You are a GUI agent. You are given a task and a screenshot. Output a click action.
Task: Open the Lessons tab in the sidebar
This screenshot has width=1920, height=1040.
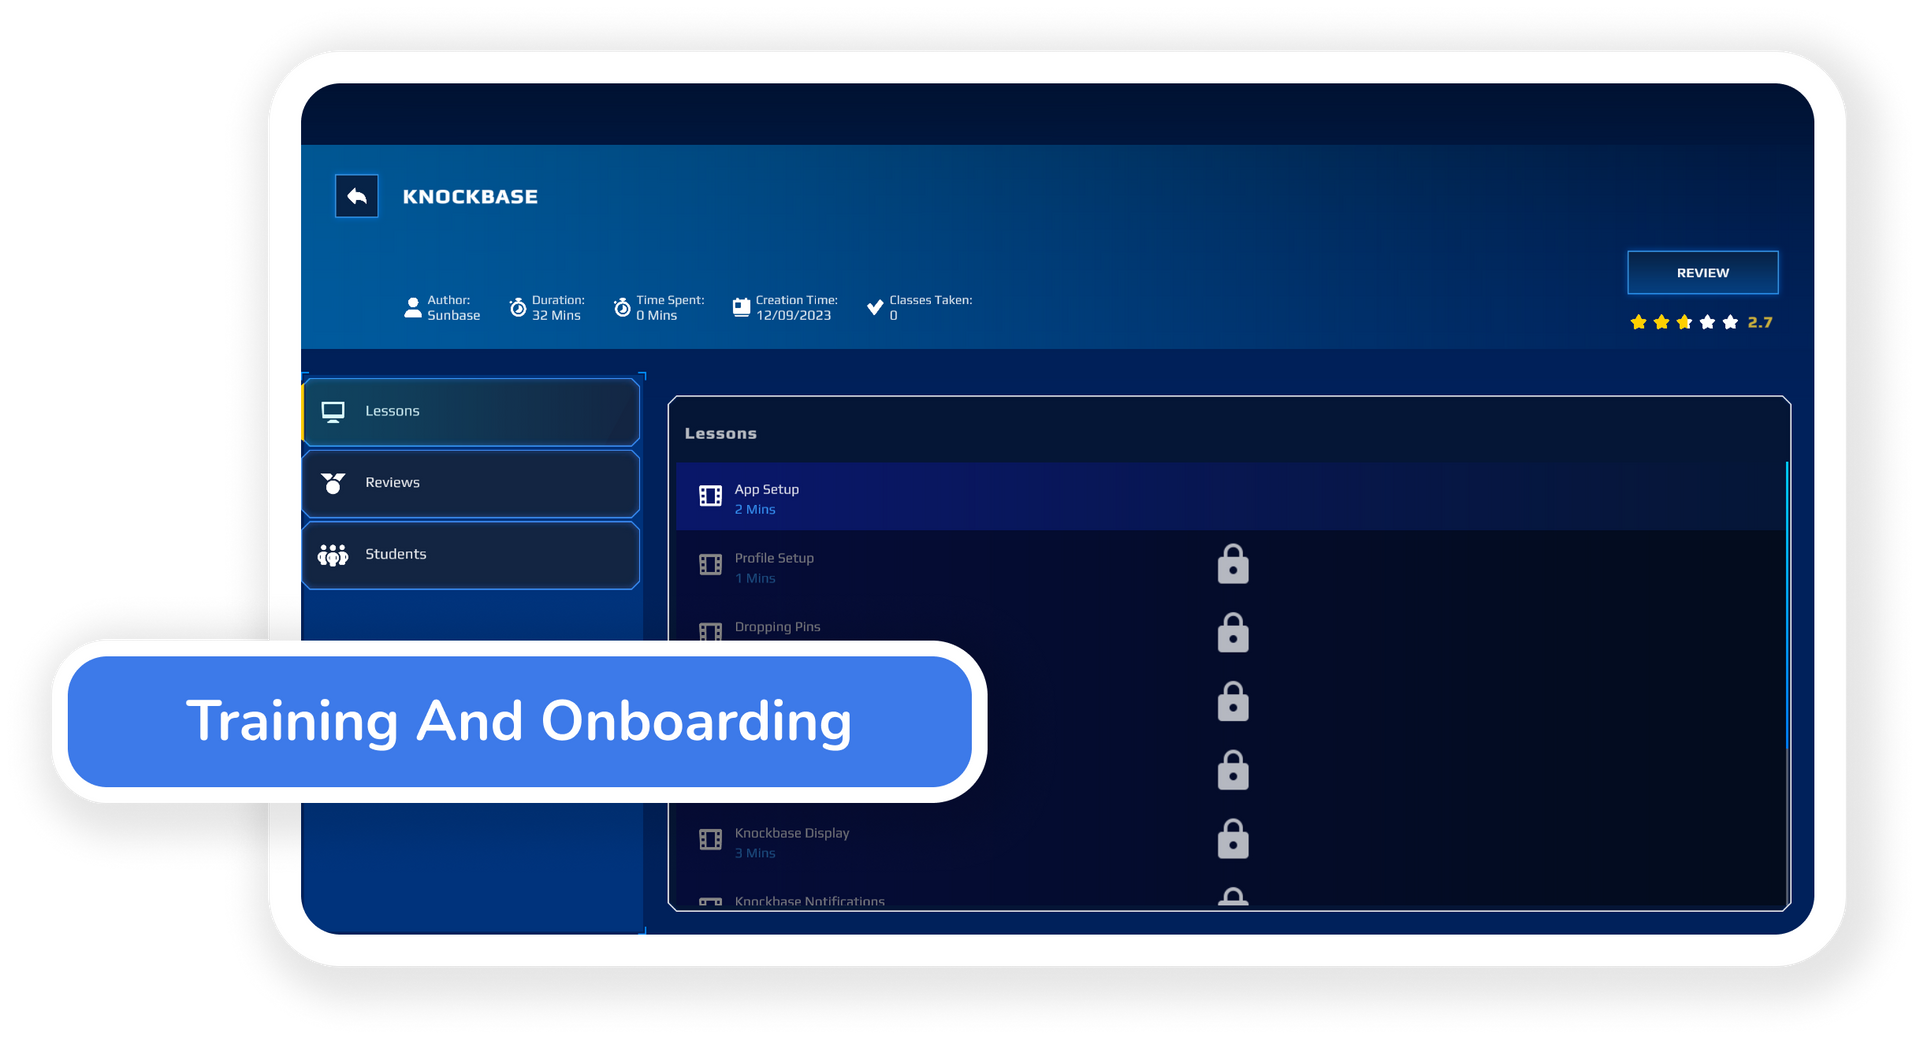(x=471, y=411)
